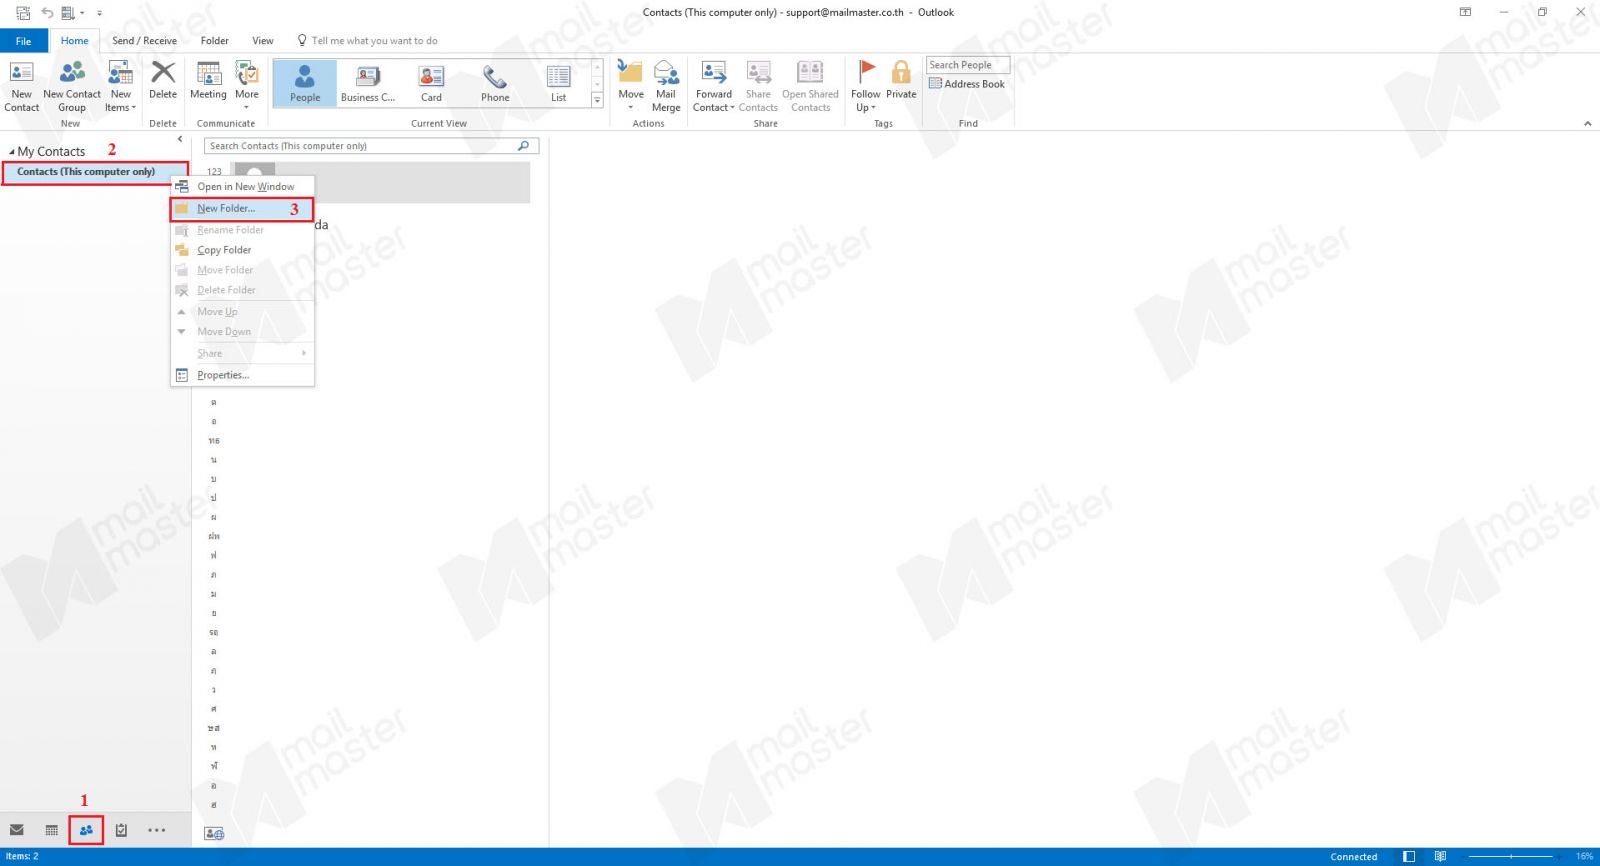Select the List view

point(558,83)
